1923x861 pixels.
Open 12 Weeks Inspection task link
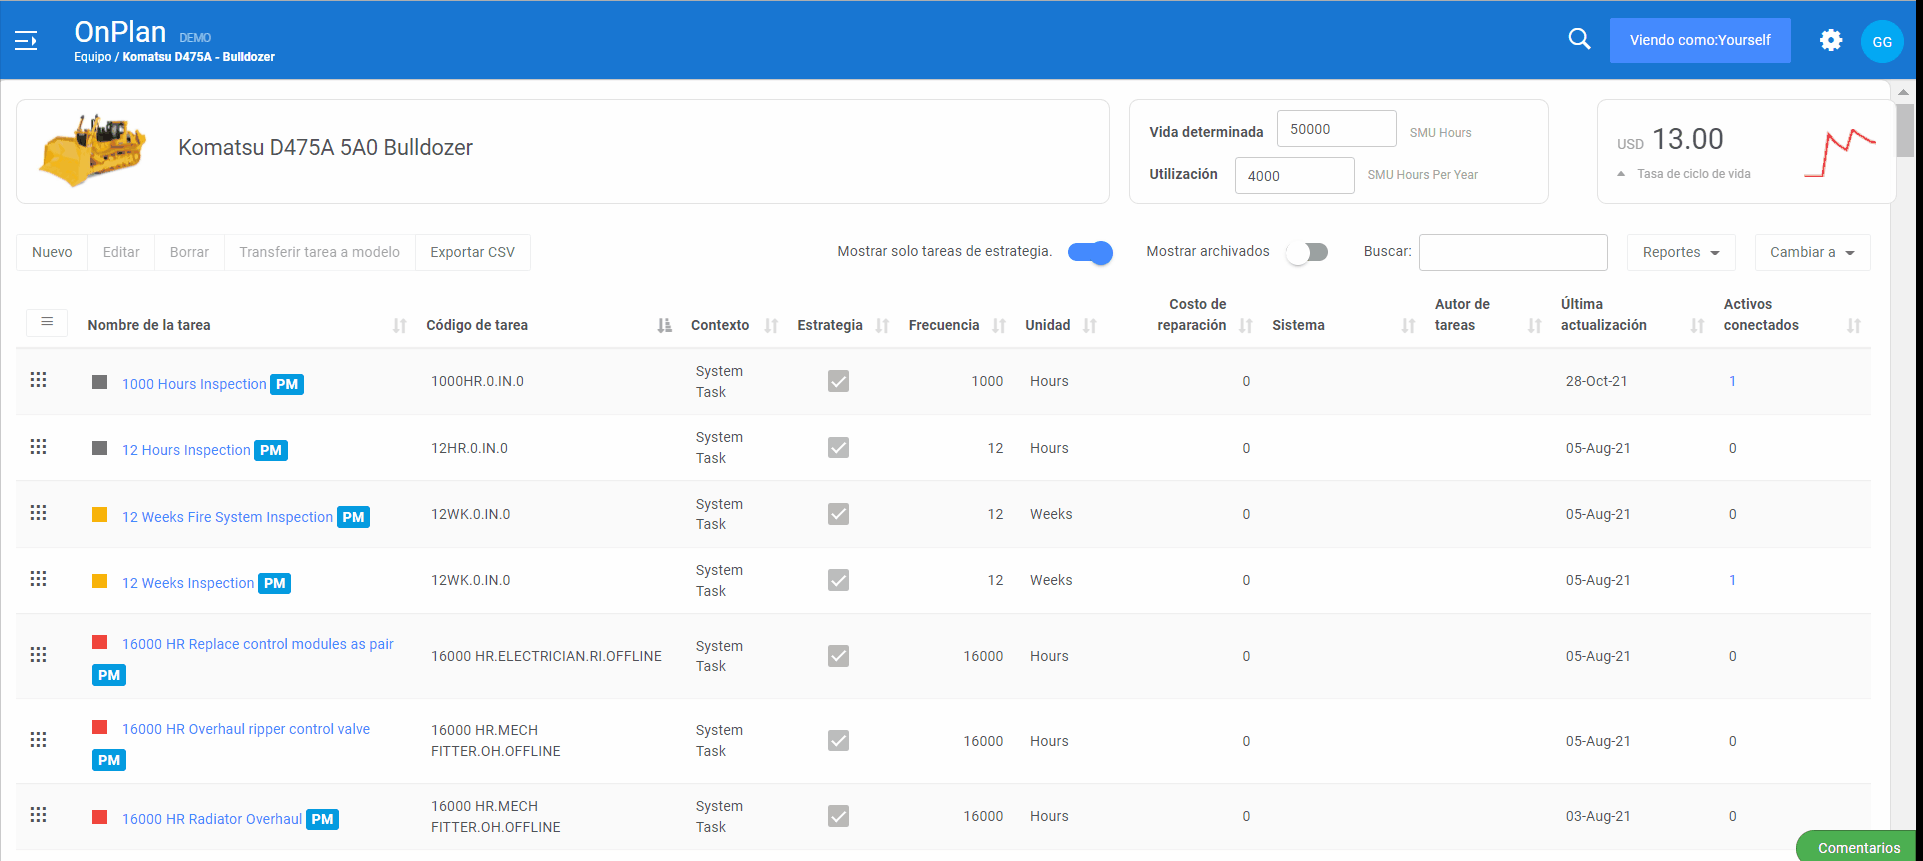point(188,583)
